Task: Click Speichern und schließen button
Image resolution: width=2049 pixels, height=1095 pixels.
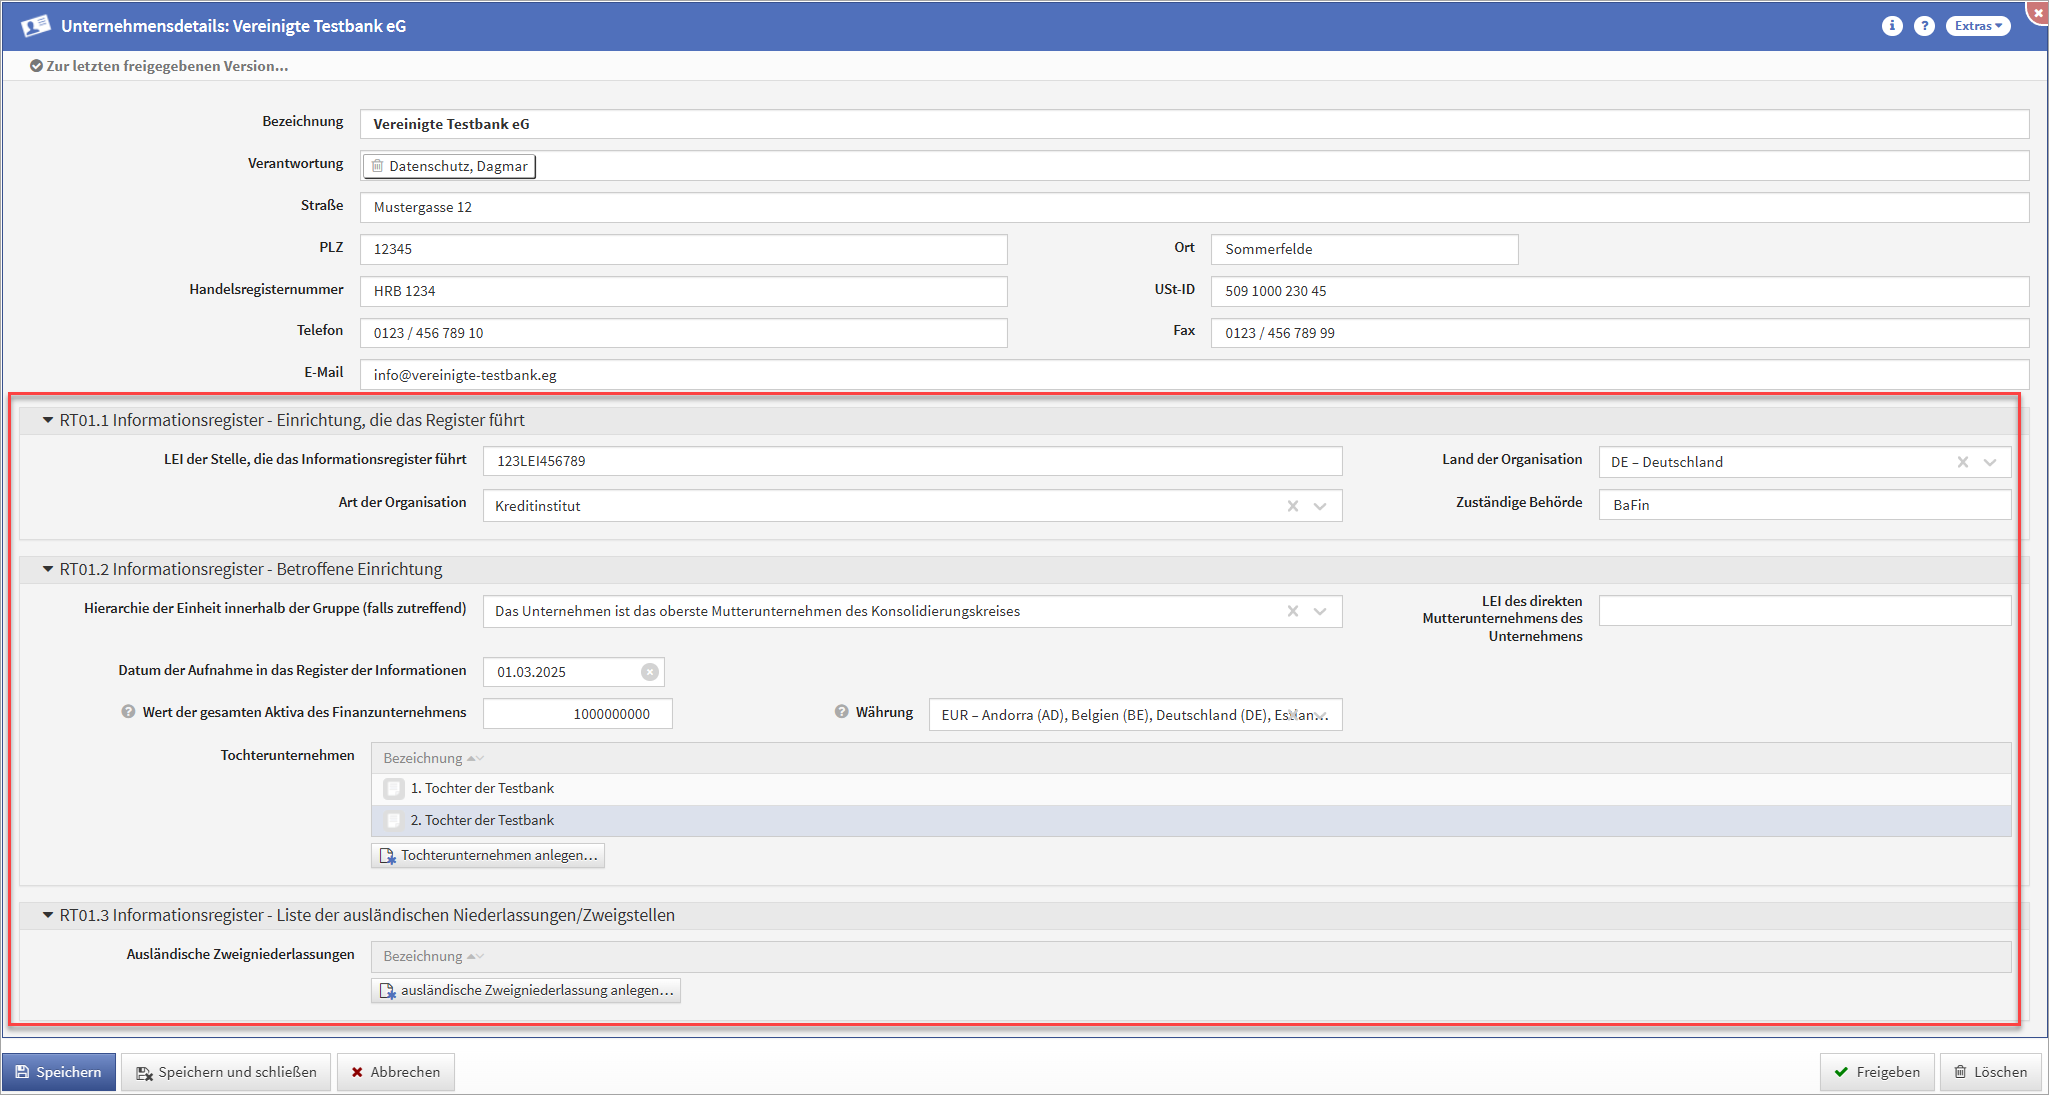Action: (x=227, y=1072)
